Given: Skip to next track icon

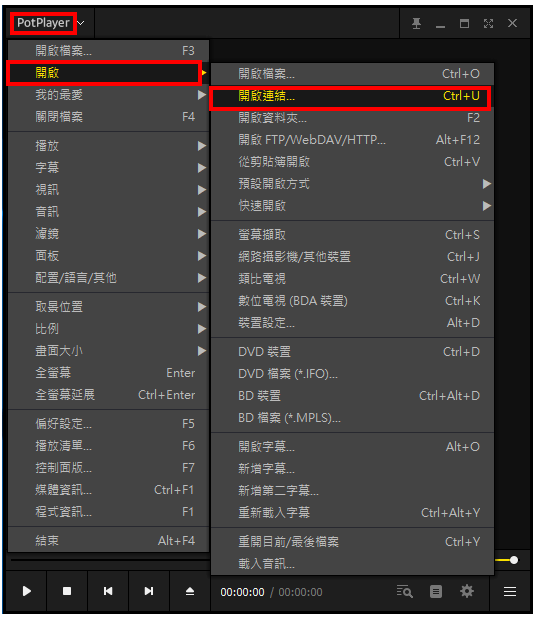Looking at the screenshot, I should click(x=149, y=591).
